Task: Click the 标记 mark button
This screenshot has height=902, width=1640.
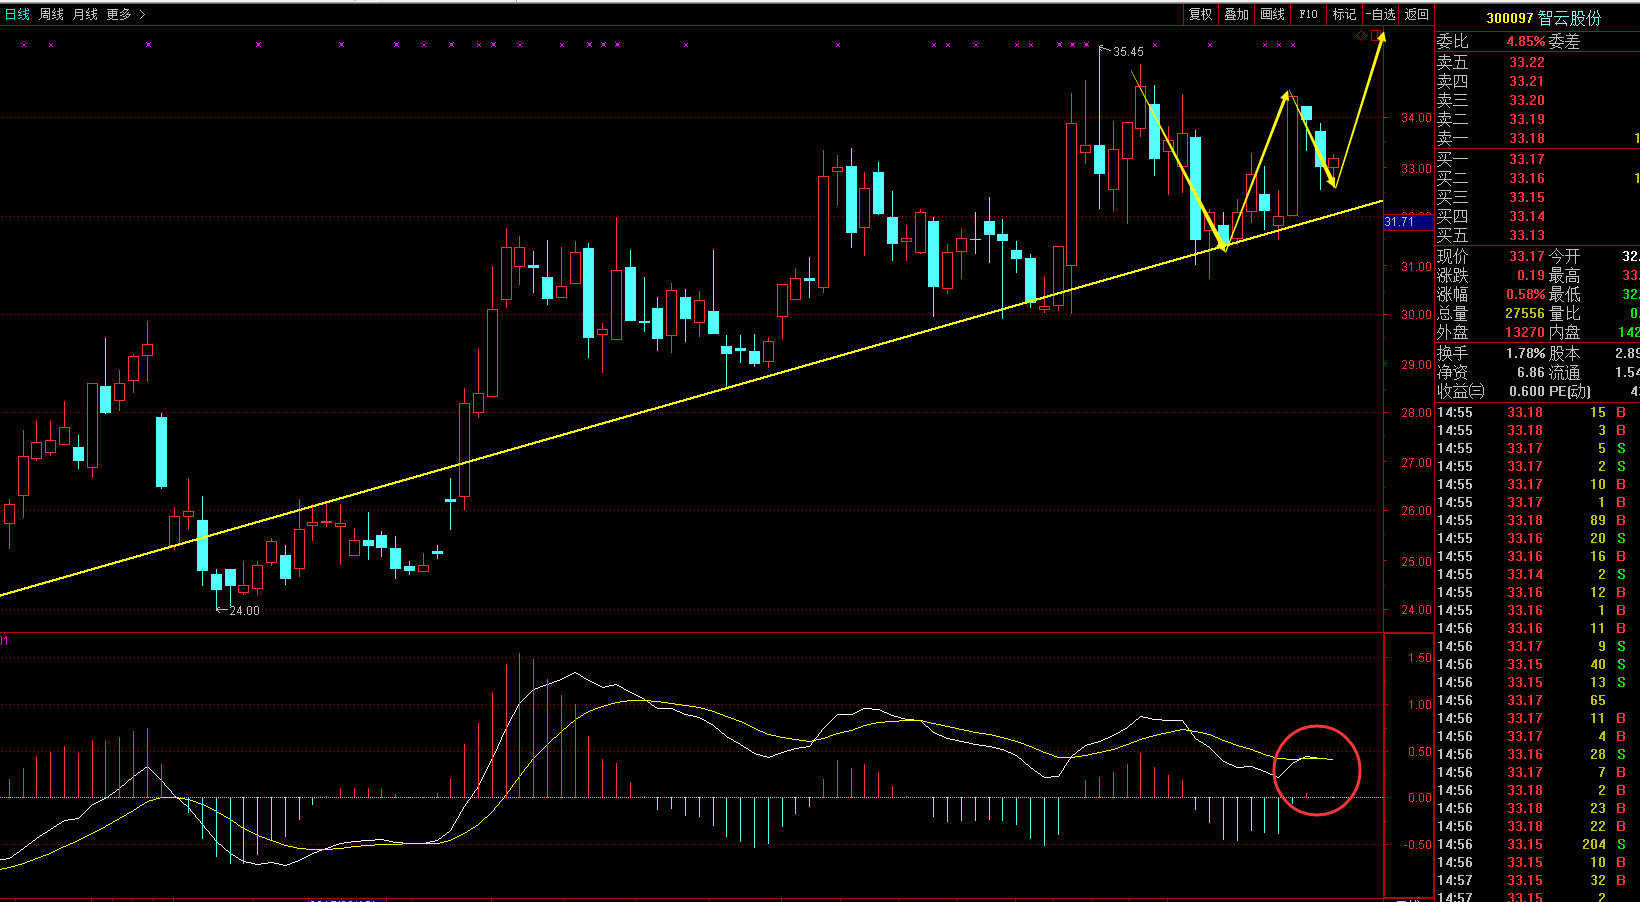Action: tap(1344, 14)
